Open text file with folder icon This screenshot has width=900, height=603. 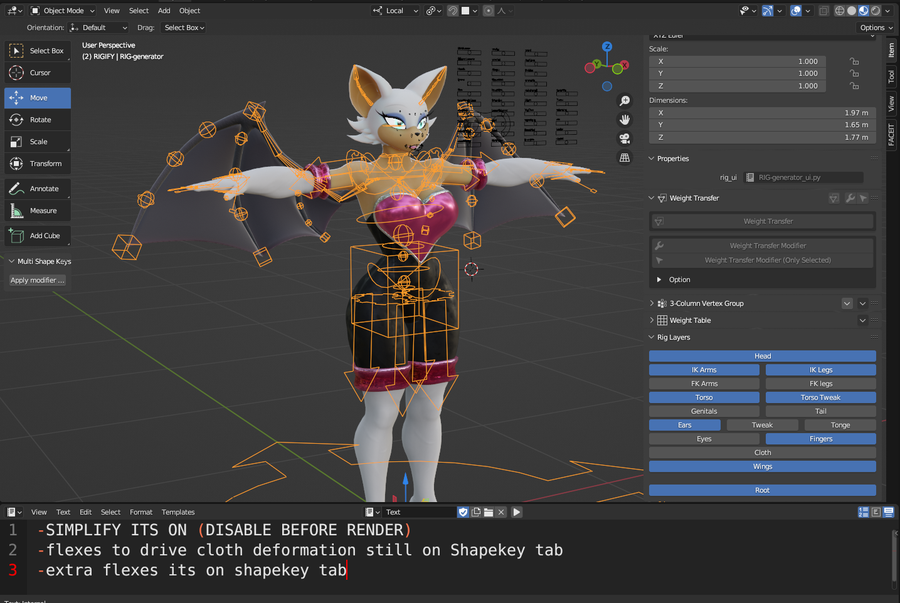click(488, 512)
